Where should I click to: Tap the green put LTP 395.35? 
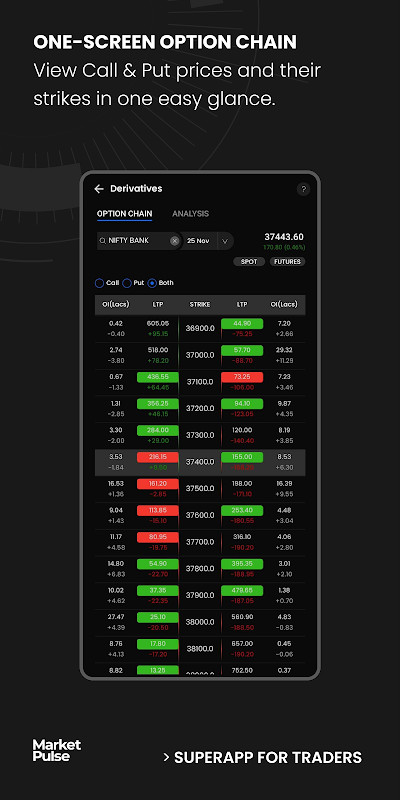pos(242,564)
